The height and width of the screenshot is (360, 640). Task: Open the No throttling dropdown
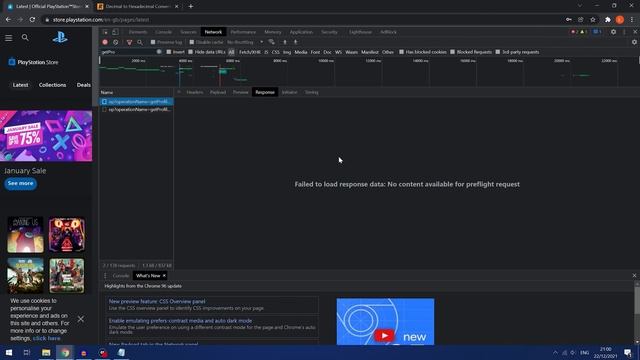tap(245, 42)
